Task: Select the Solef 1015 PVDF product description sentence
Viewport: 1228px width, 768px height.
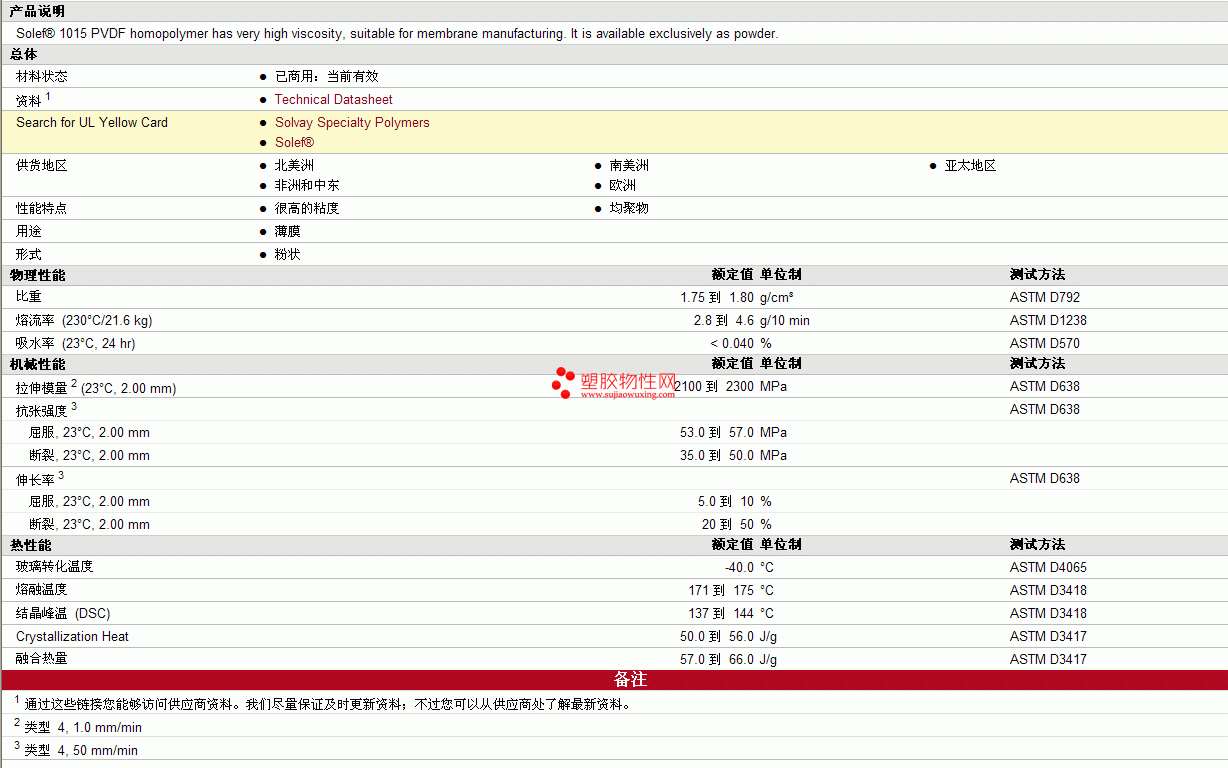Action: 397,34
